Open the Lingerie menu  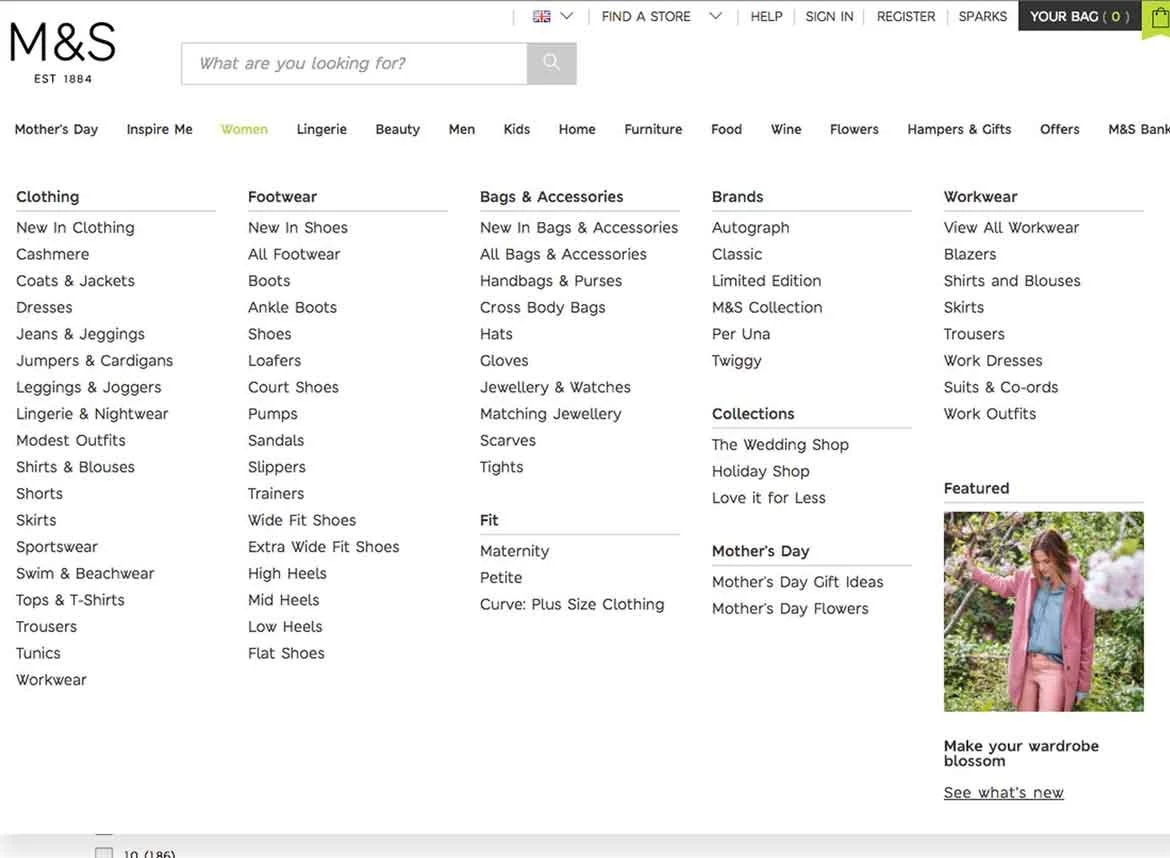tap(322, 129)
